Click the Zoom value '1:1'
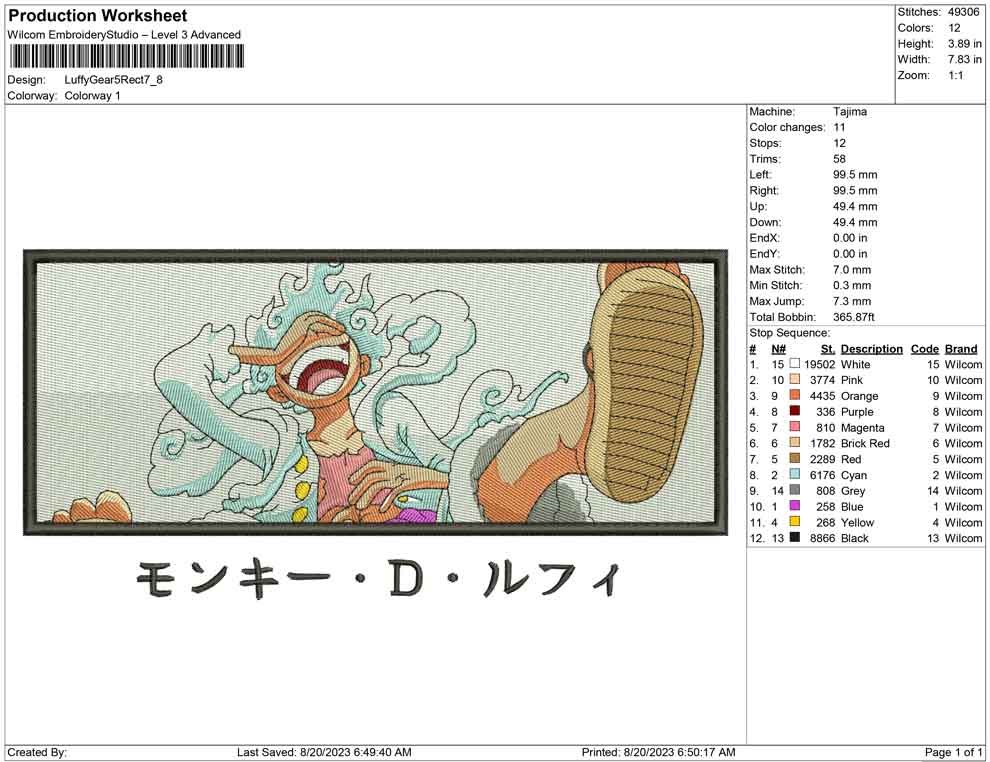The height and width of the screenshot is (762, 990). (955, 75)
